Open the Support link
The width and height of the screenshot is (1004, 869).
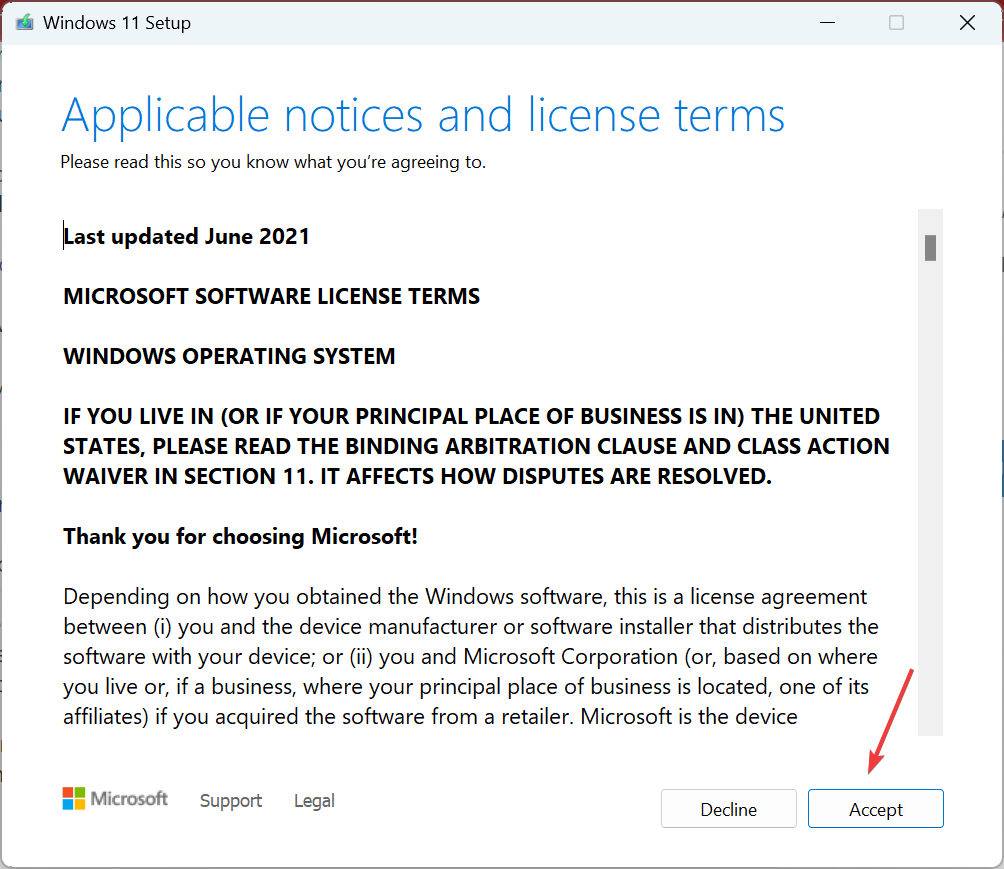click(x=231, y=800)
